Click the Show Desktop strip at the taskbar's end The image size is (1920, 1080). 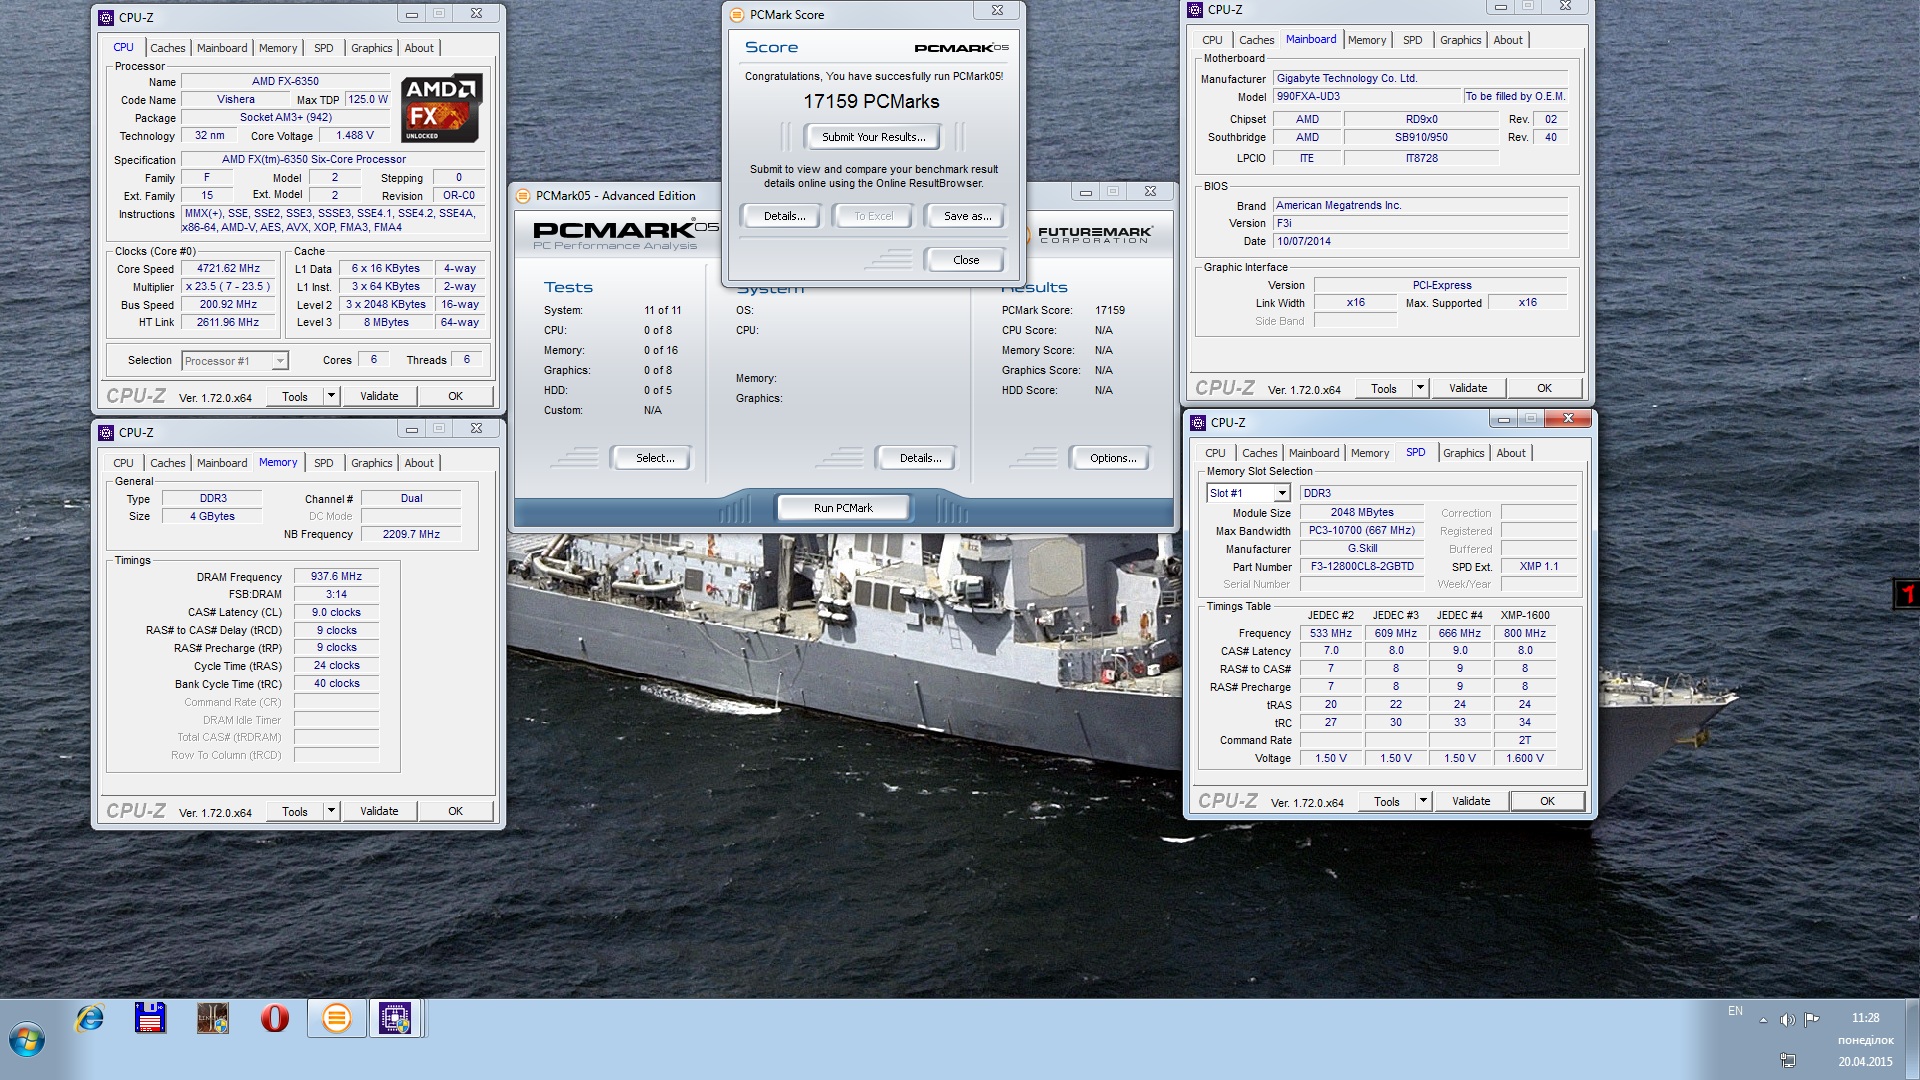[x=1912, y=1039]
